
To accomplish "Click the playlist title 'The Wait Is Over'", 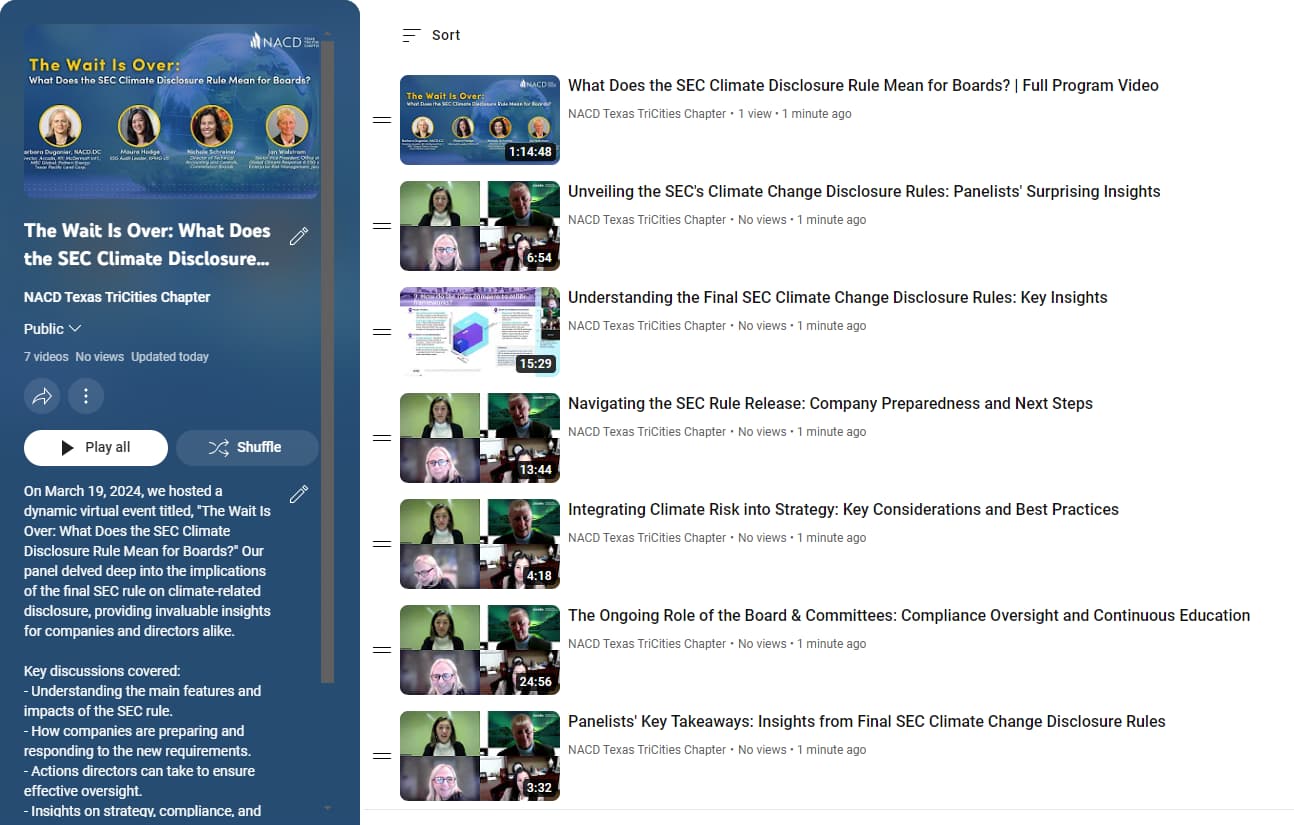I will pos(147,244).
